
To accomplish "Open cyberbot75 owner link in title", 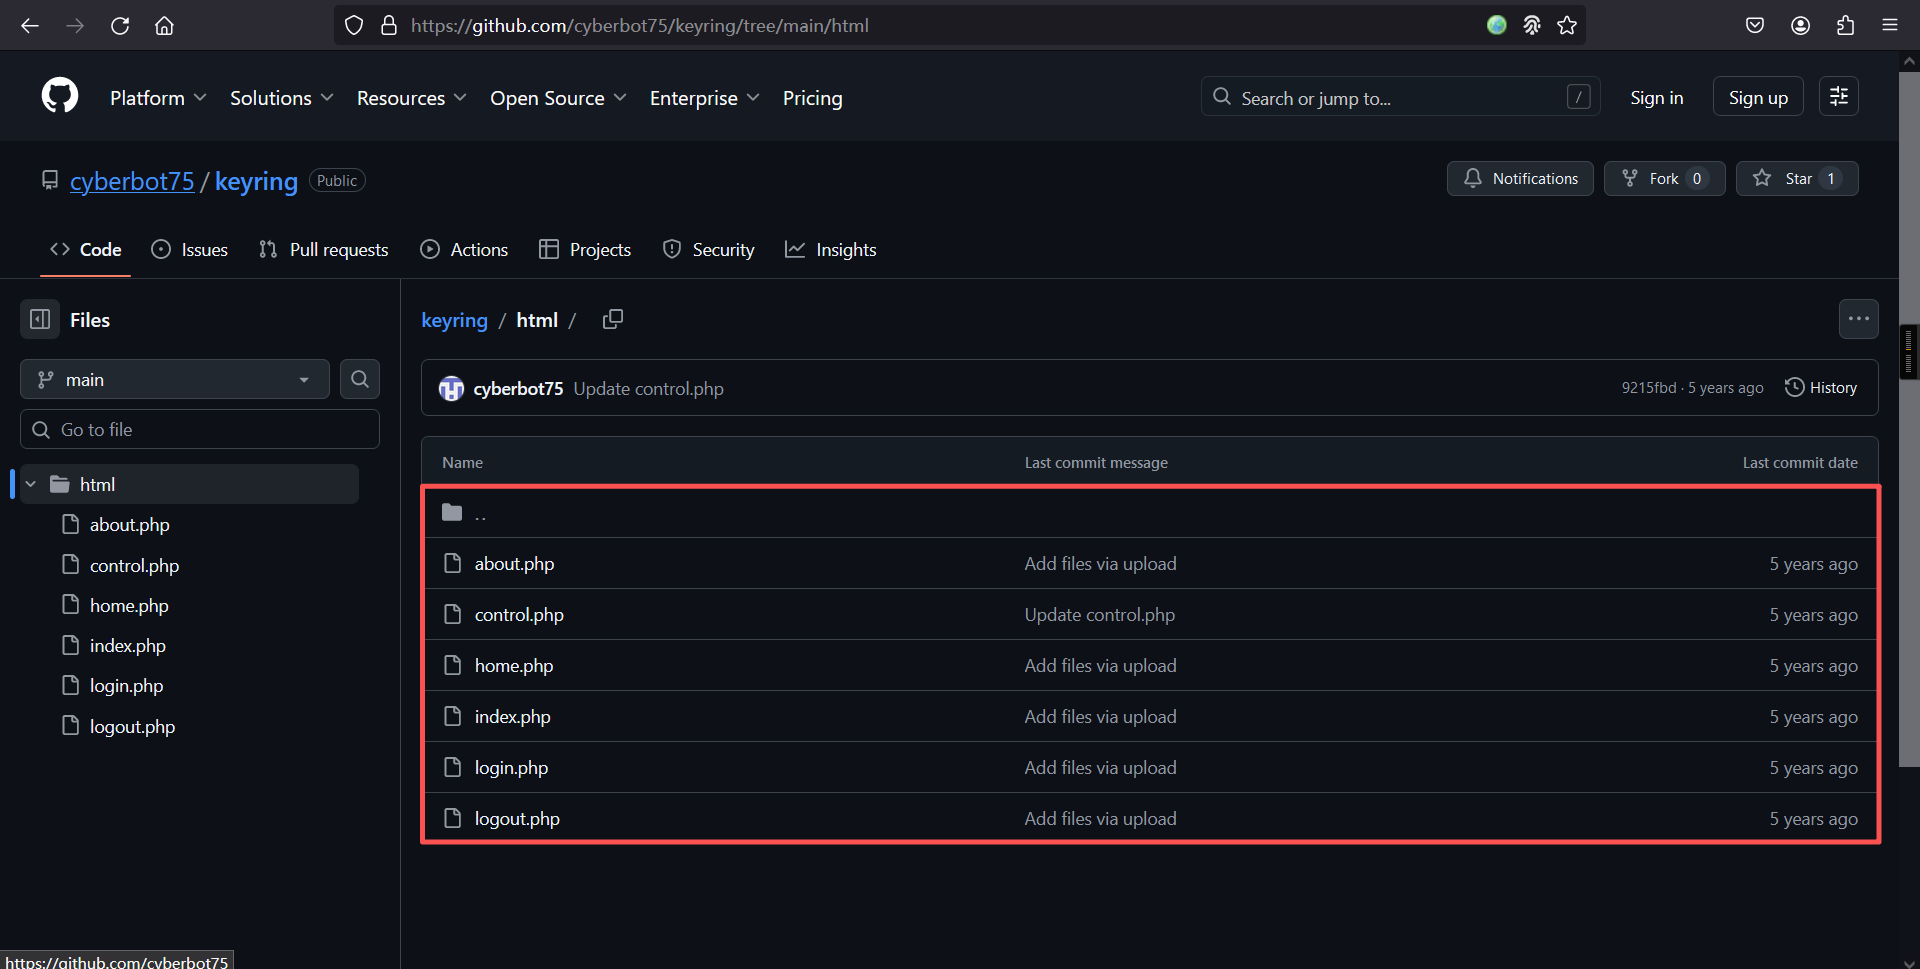I will tap(132, 181).
